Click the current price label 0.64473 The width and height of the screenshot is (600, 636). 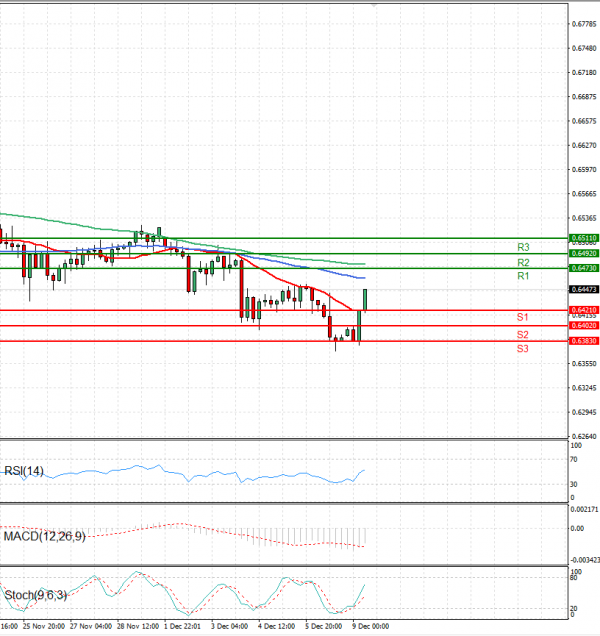584,289
